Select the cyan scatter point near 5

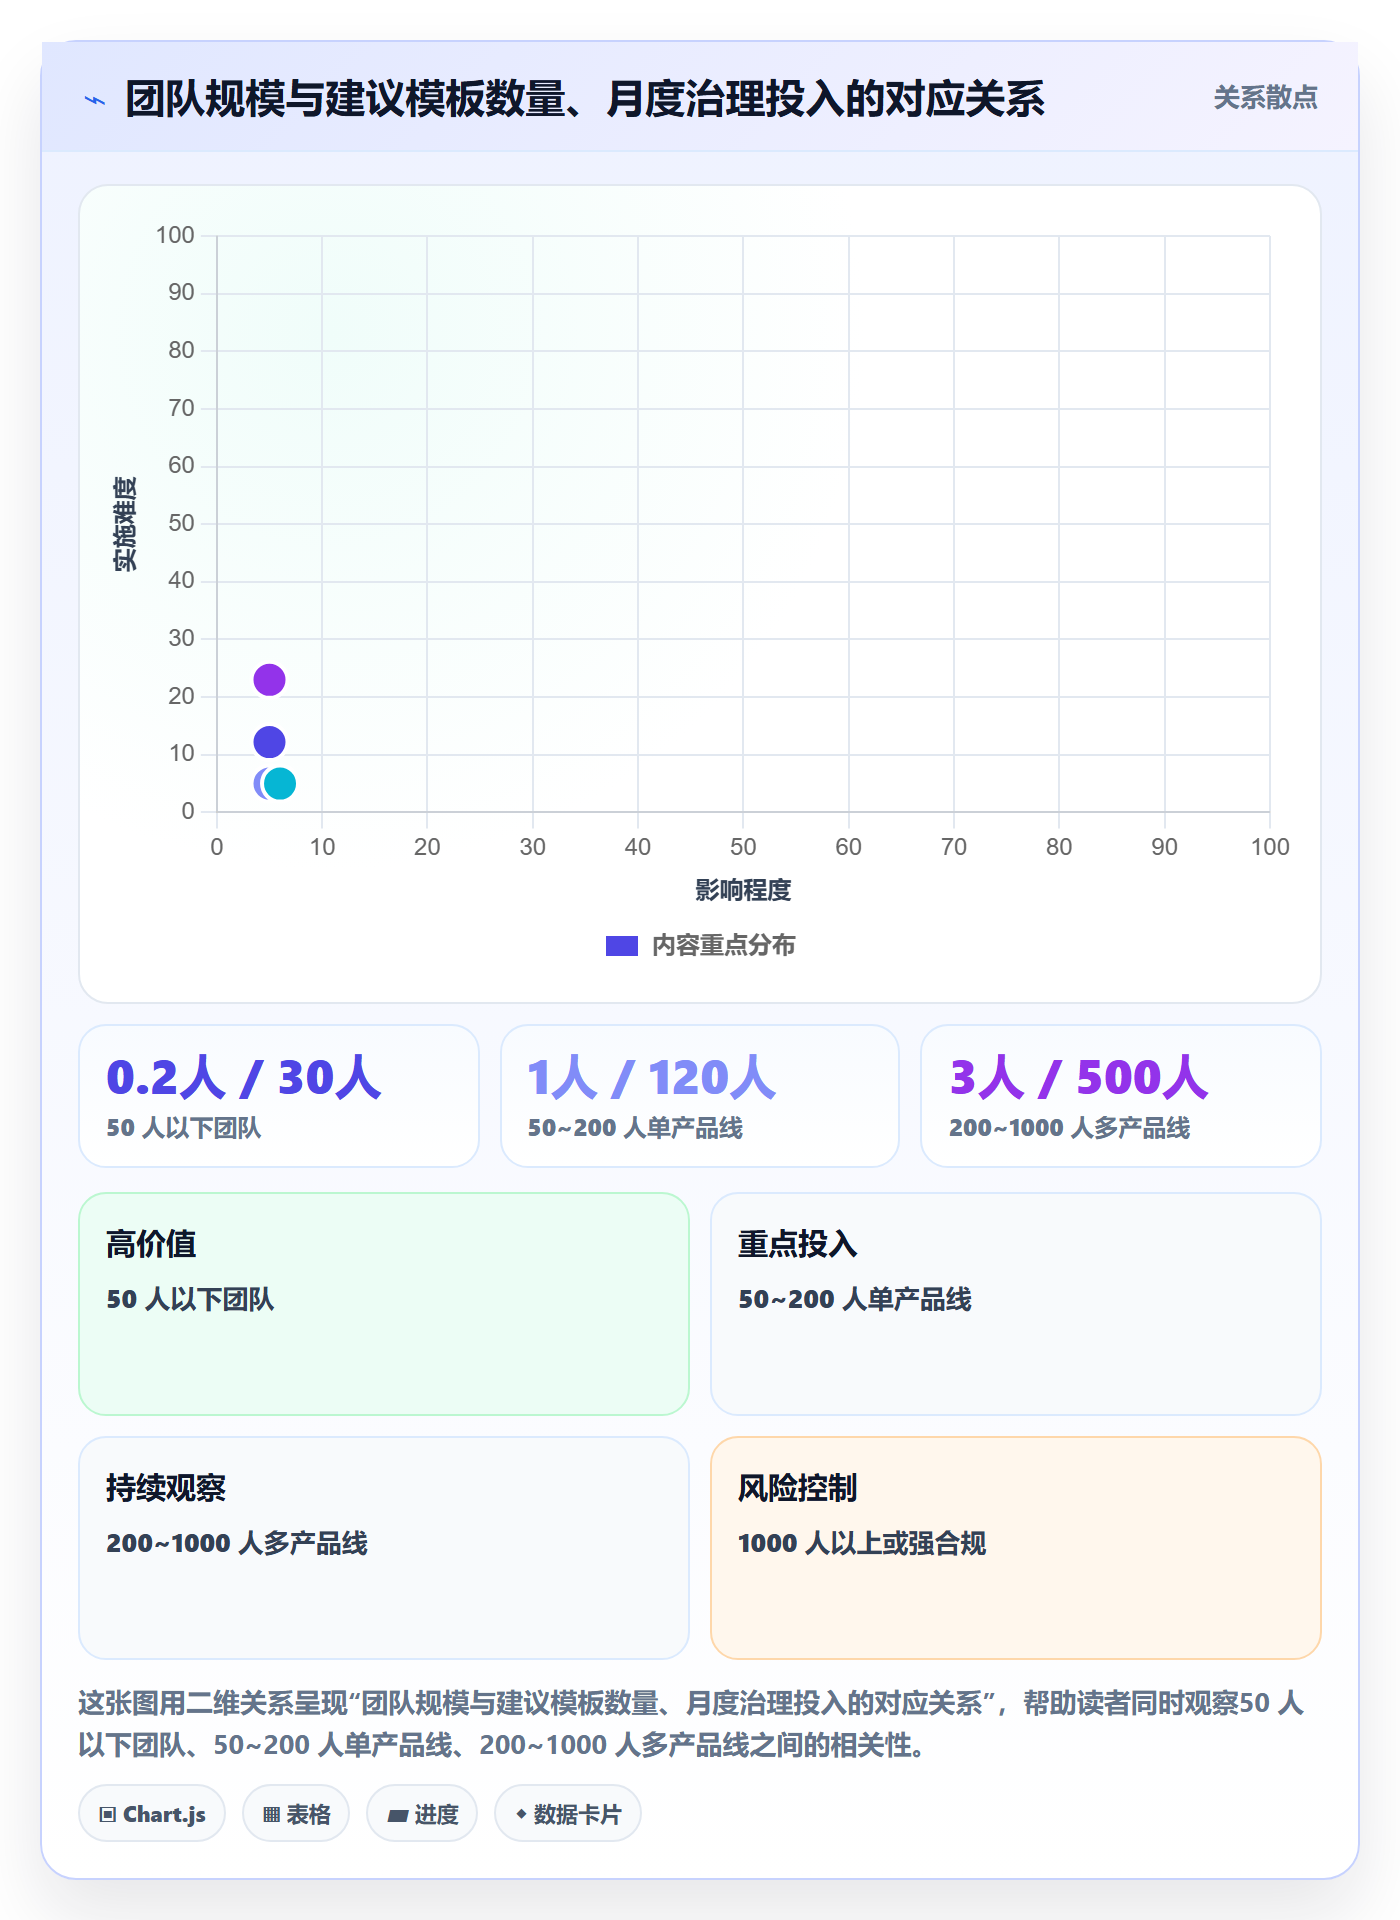(x=281, y=783)
